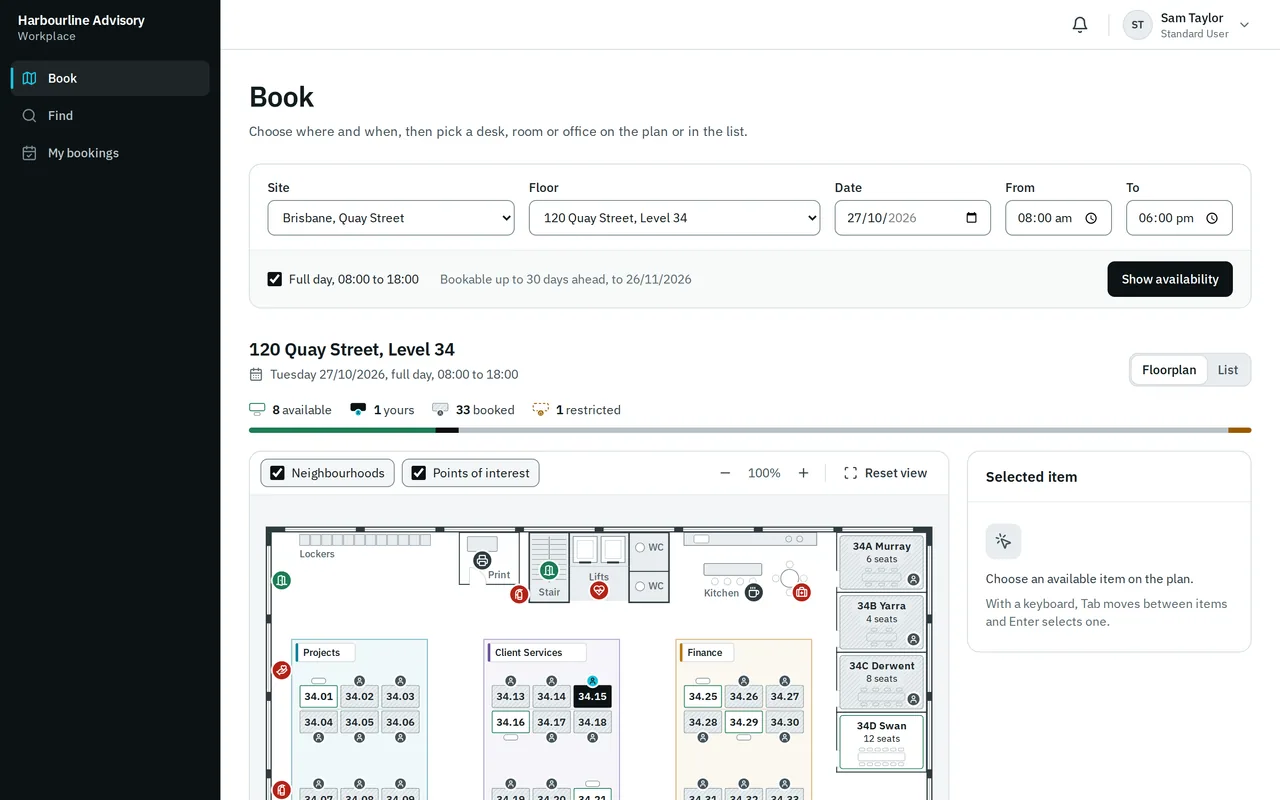Toggle the Neighbourhoods checkbox
The height and width of the screenshot is (800, 1280).
[278, 473]
